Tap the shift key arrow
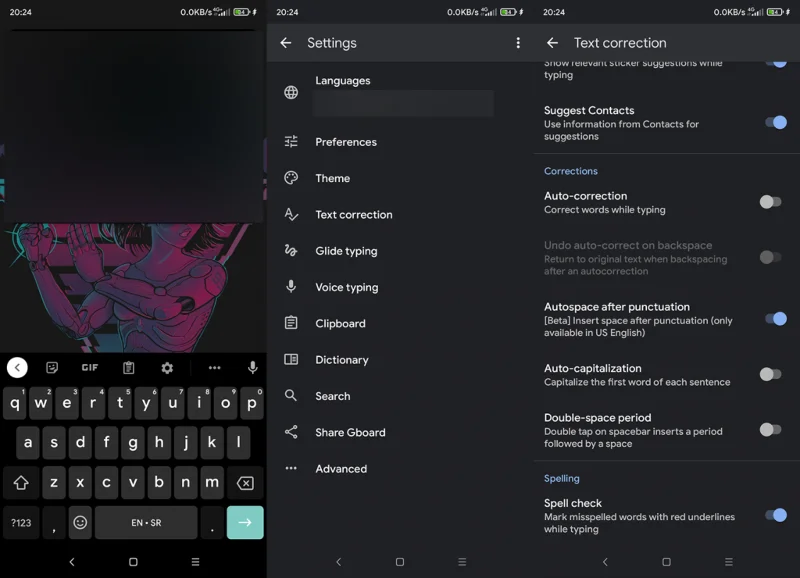This screenshot has width=800, height=578. click(21, 483)
